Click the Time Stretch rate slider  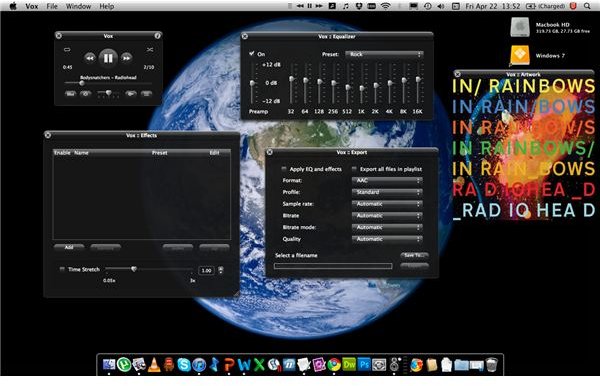[149, 269]
